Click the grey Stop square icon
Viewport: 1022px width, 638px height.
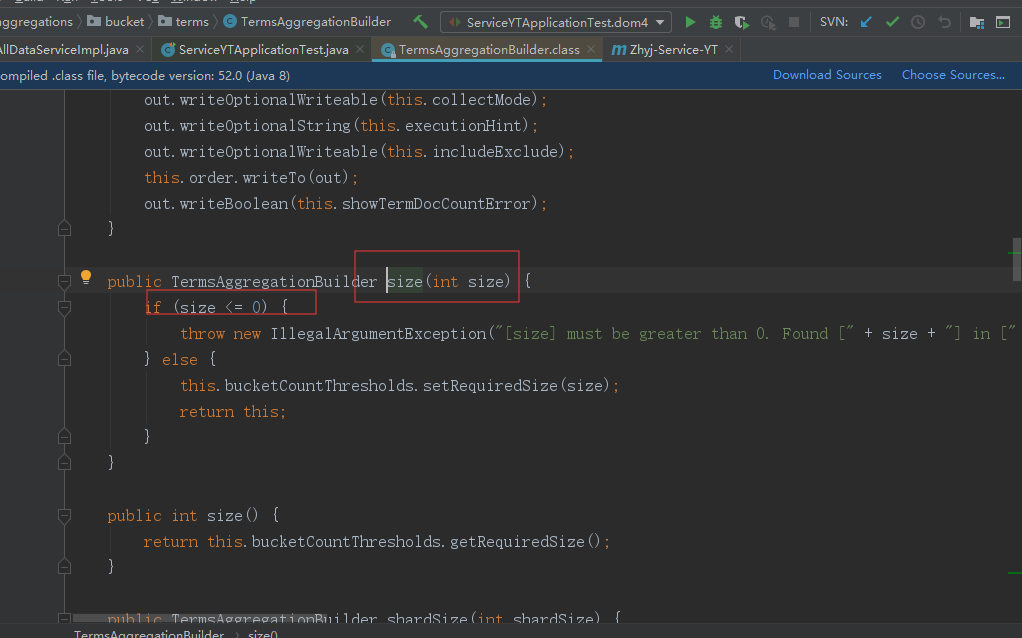click(x=794, y=22)
